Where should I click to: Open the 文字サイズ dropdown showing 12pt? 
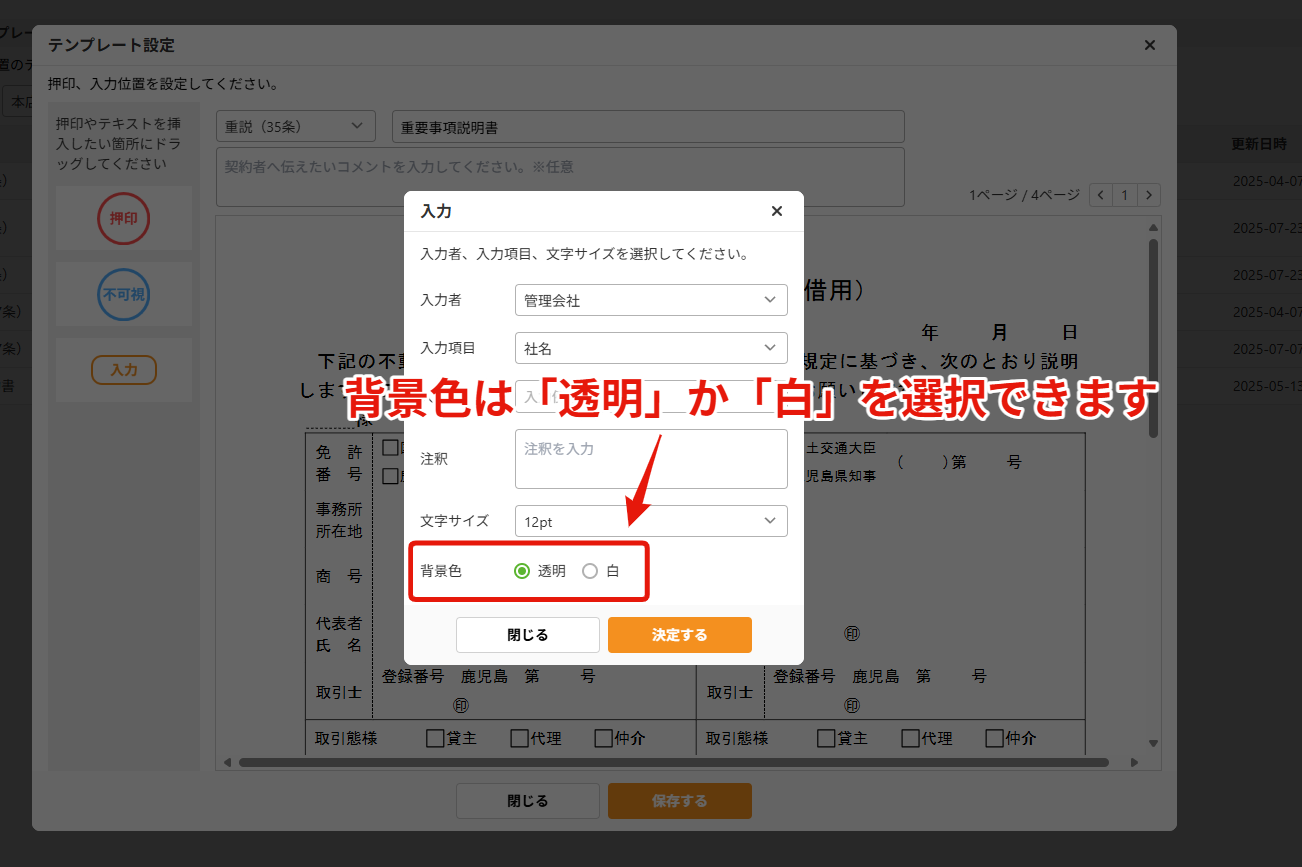point(651,521)
